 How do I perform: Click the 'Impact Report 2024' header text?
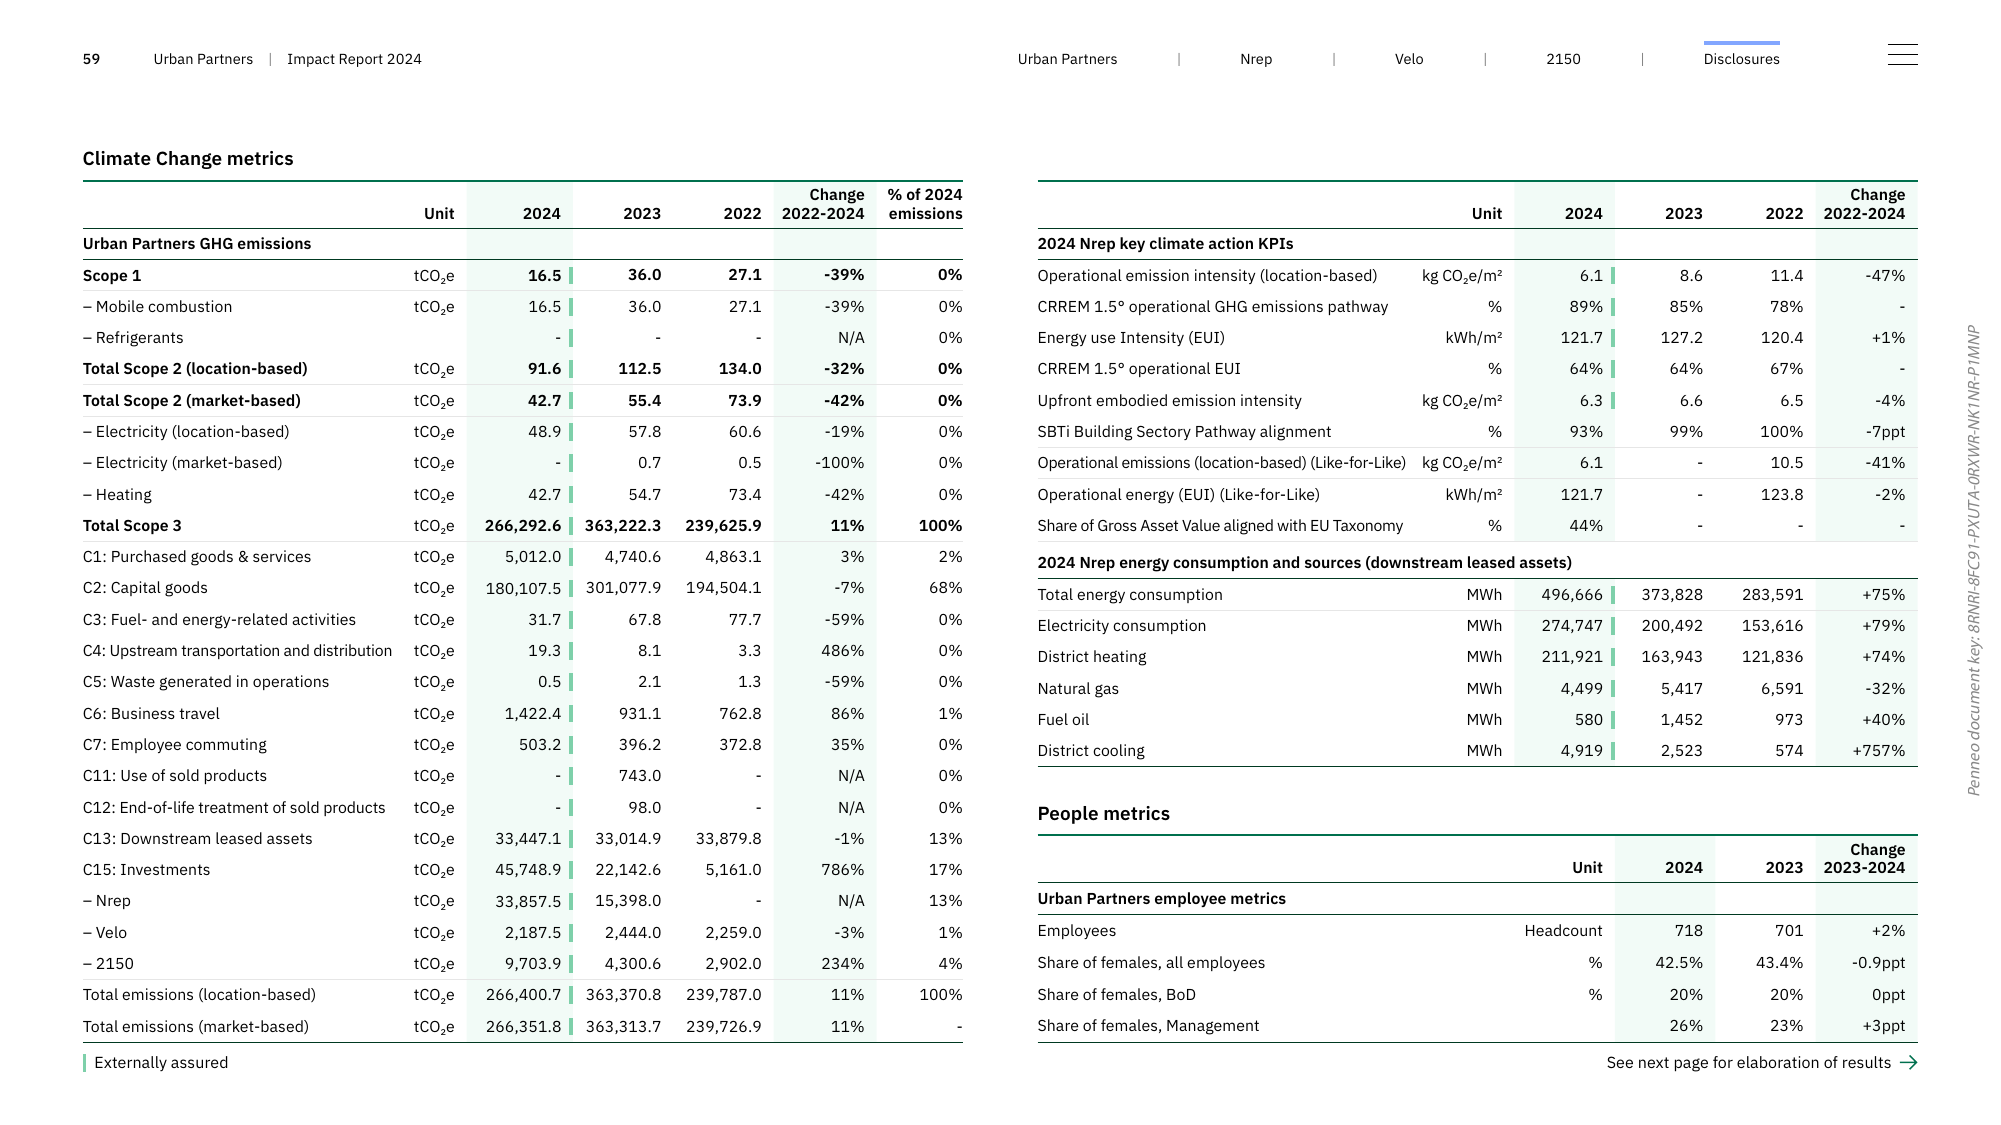(x=354, y=59)
